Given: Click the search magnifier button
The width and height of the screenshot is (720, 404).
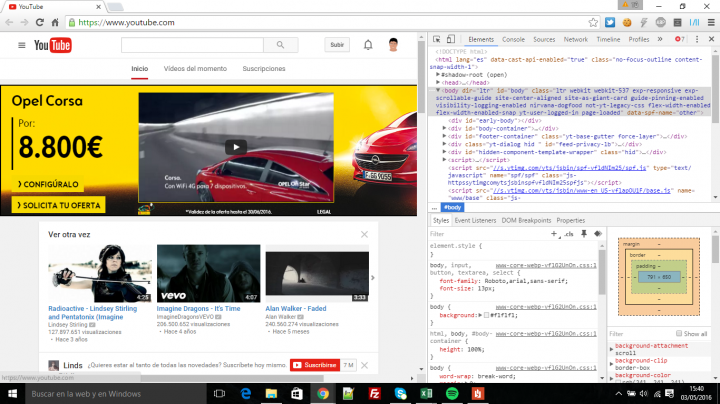Looking at the screenshot, I should point(281,45).
